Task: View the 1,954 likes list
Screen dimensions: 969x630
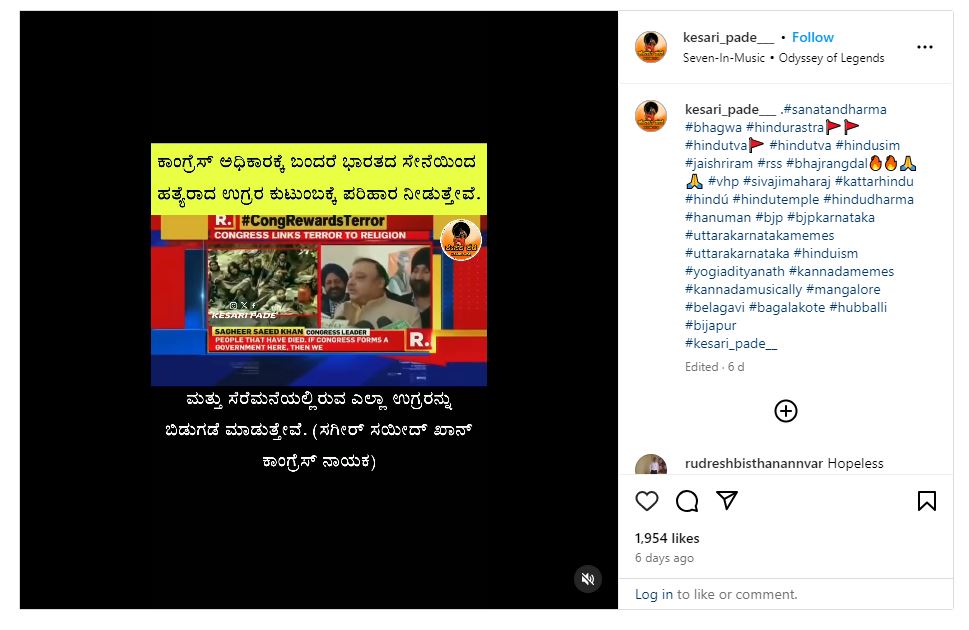Action: [x=667, y=538]
